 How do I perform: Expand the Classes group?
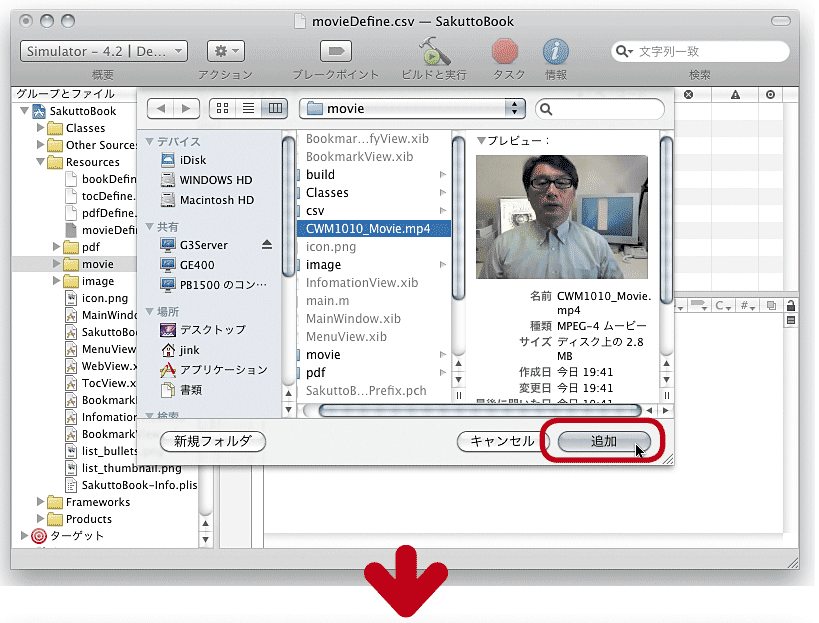[x=40, y=127]
